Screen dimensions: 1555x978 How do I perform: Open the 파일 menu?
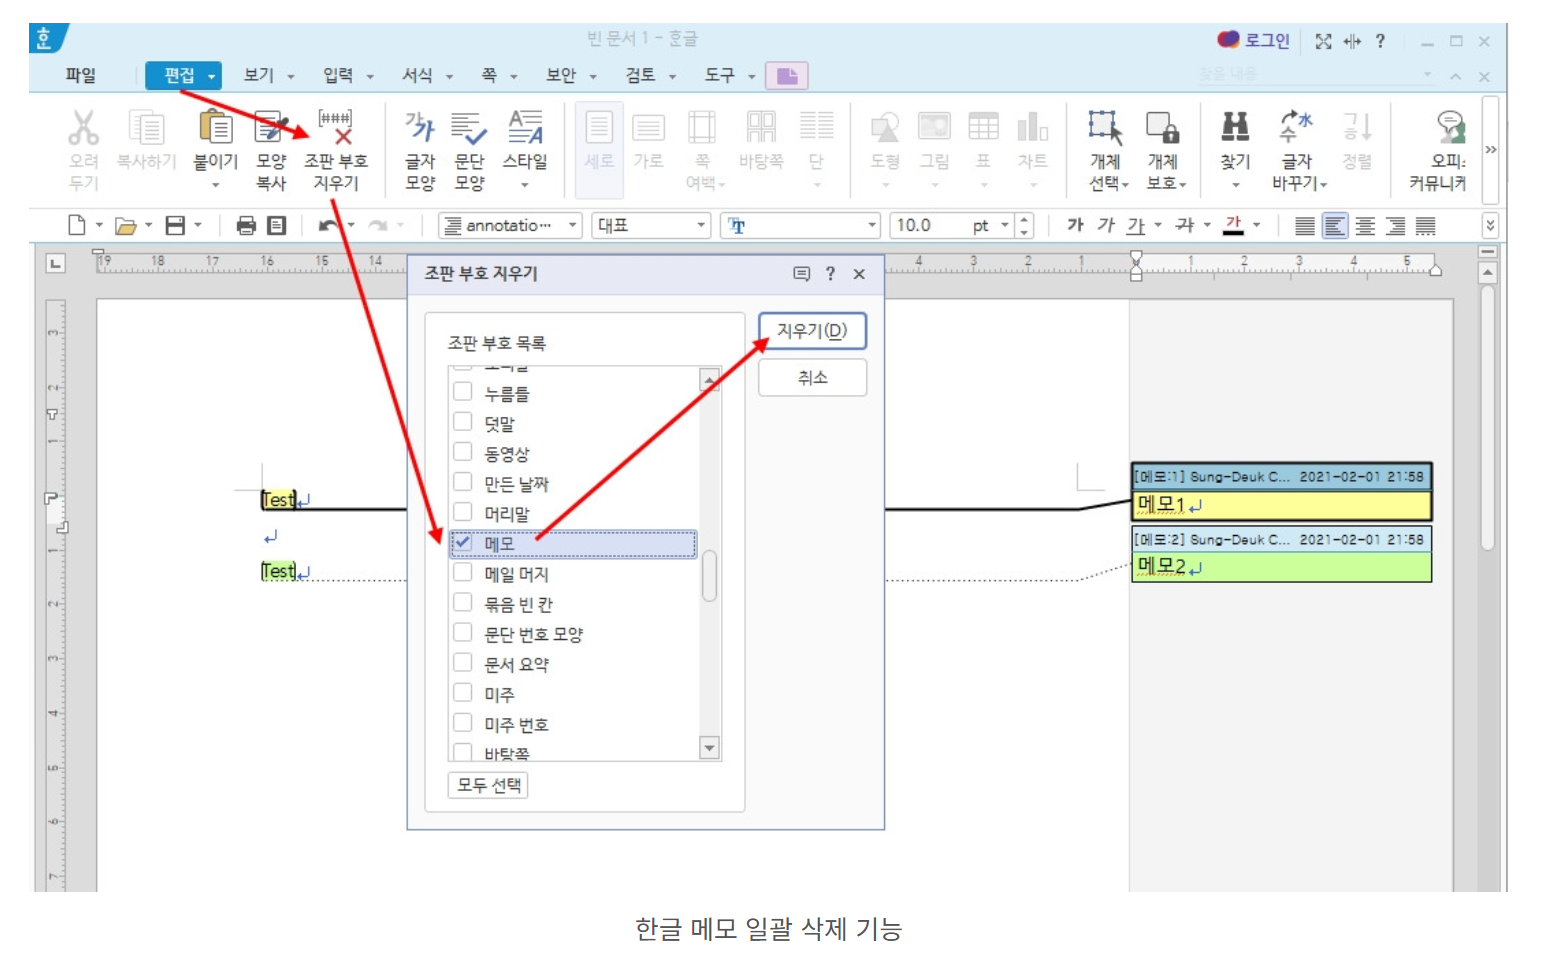[80, 75]
